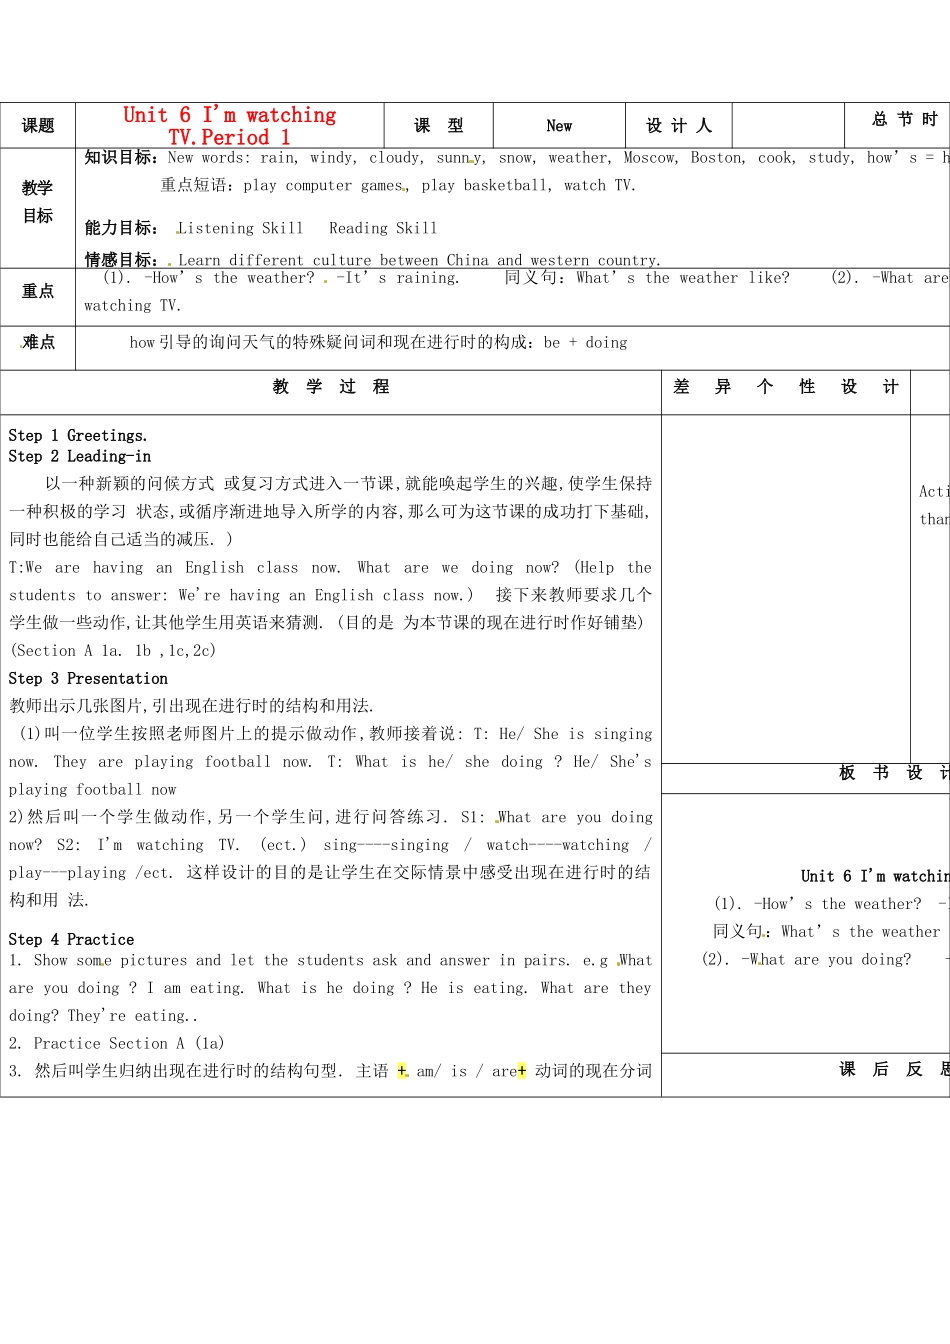Click 'Listening Skill' text
The width and height of the screenshot is (950, 1344).
click(x=240, y=228)
